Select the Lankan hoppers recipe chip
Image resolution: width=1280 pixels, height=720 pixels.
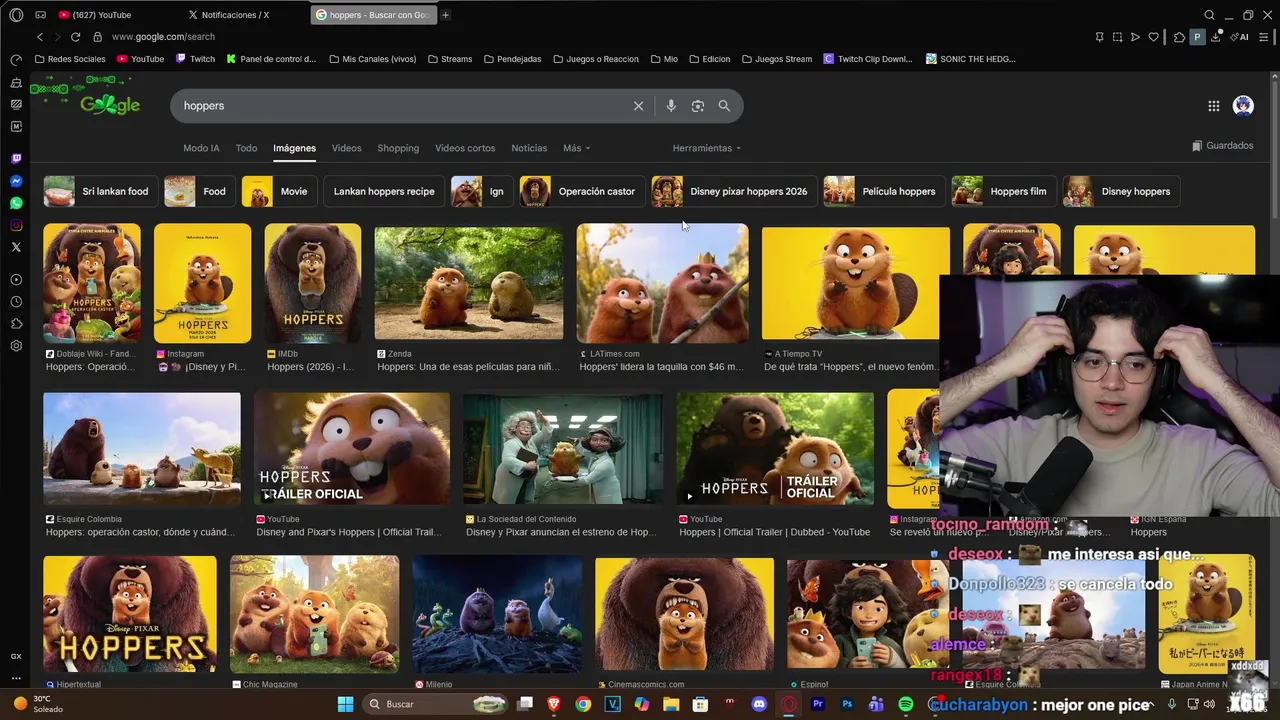pos(384,191)
